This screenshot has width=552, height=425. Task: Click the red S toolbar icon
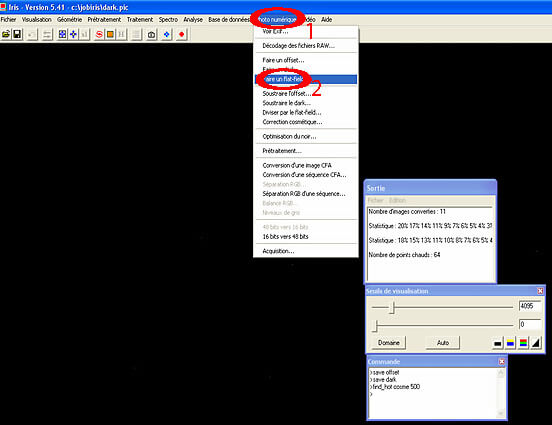point(99,35)
